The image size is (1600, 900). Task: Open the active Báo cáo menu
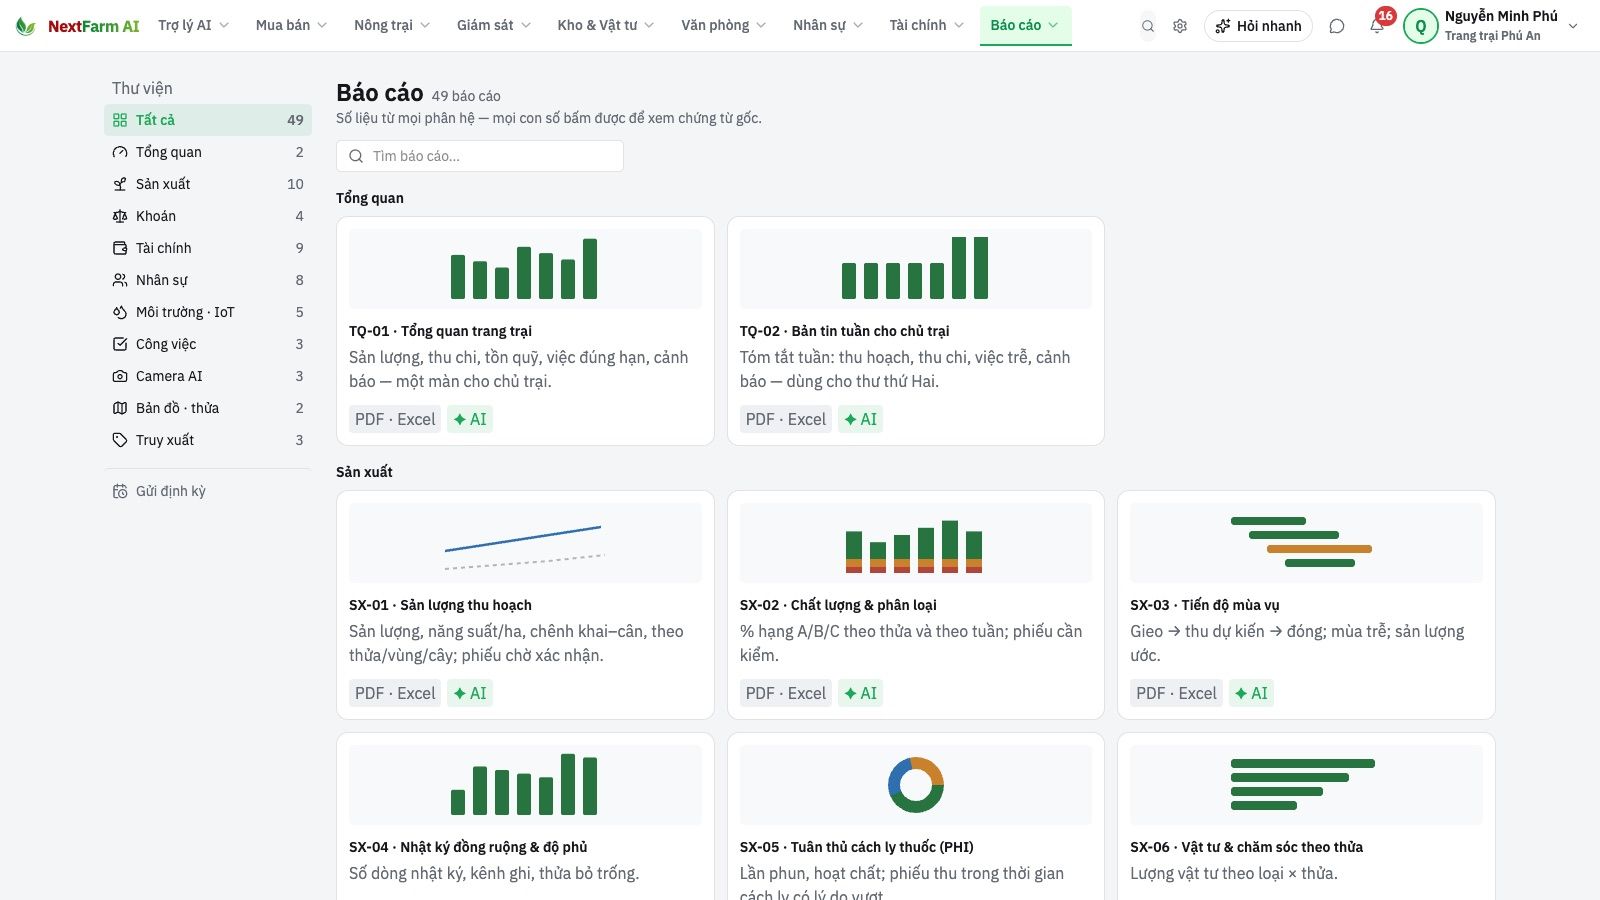(1025, 25)
